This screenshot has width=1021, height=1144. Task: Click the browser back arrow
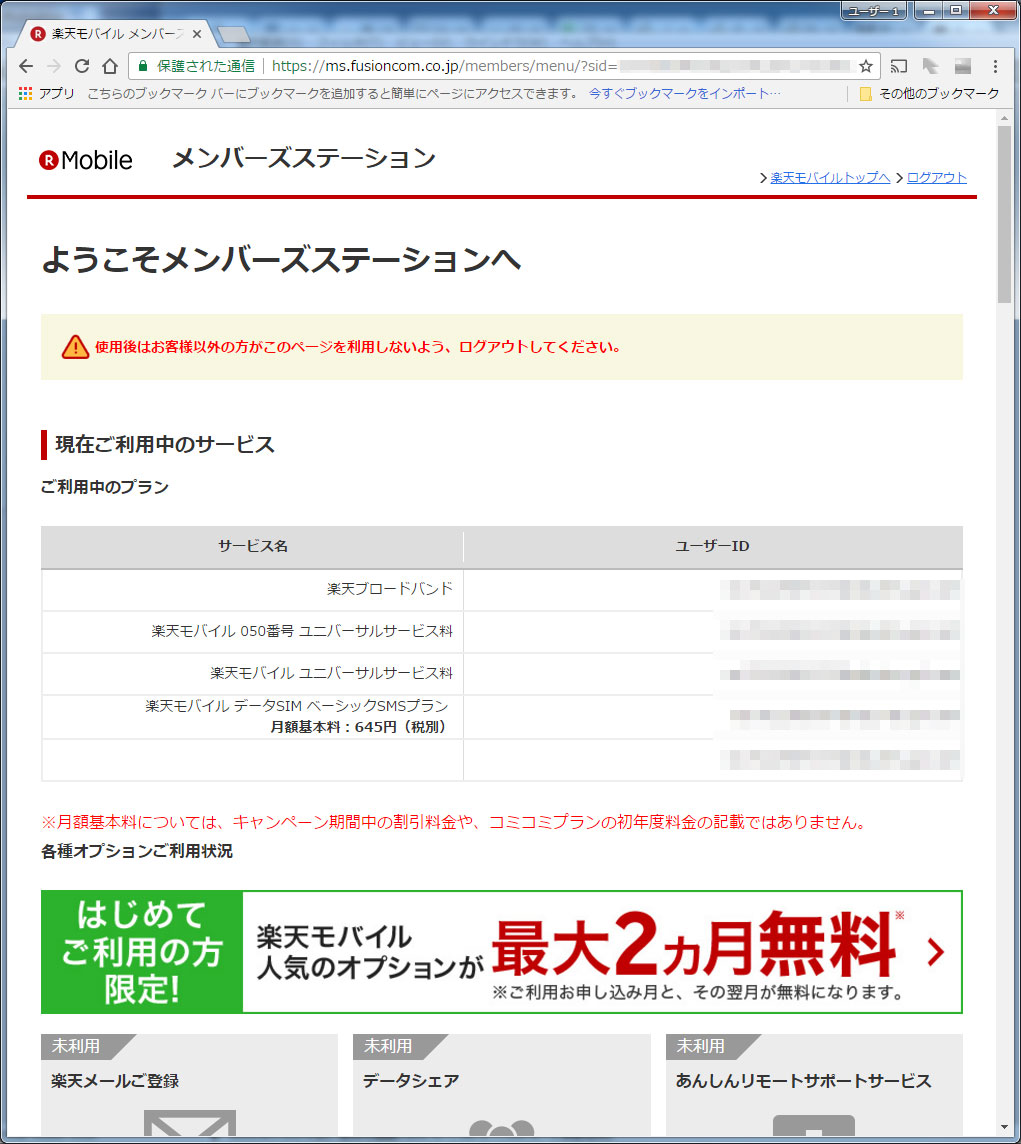(26, 66)
